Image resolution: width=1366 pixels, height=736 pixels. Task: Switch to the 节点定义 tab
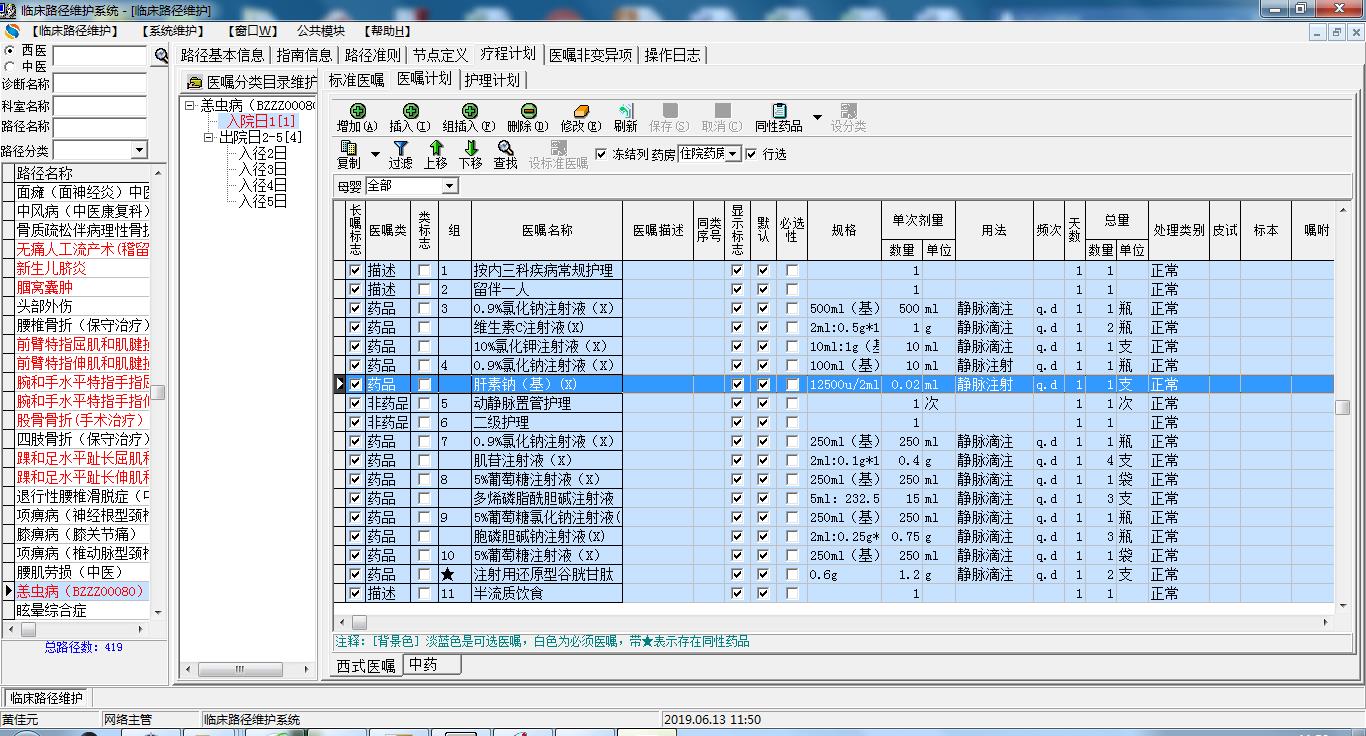pos(440,56)
